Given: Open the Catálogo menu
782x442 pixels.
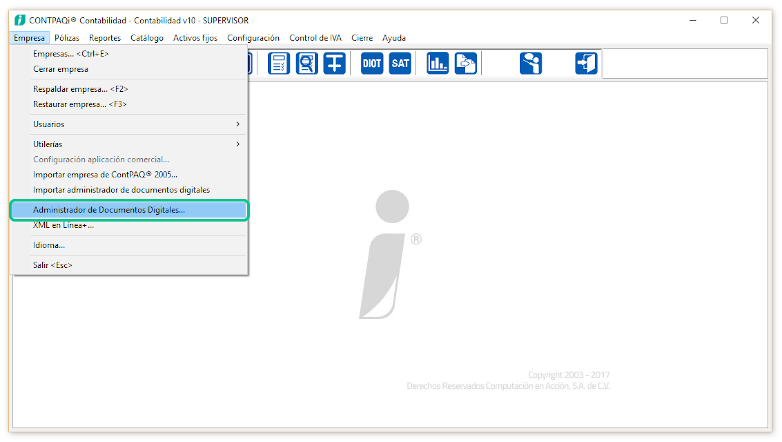Looking at the screenshot, I should pos(146,38).
